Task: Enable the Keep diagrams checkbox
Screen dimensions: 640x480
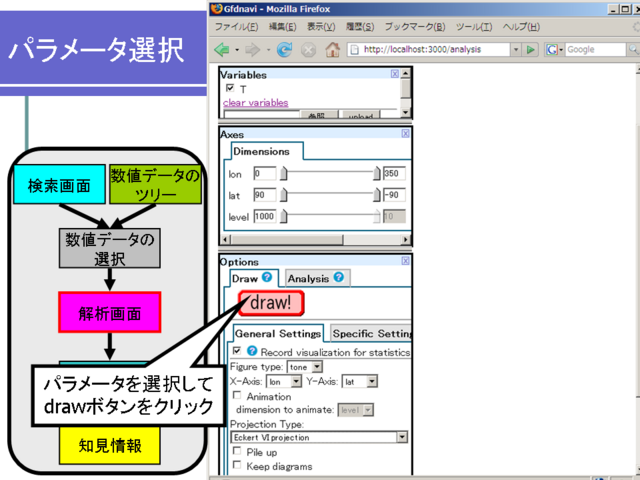Action: point(237,465)
